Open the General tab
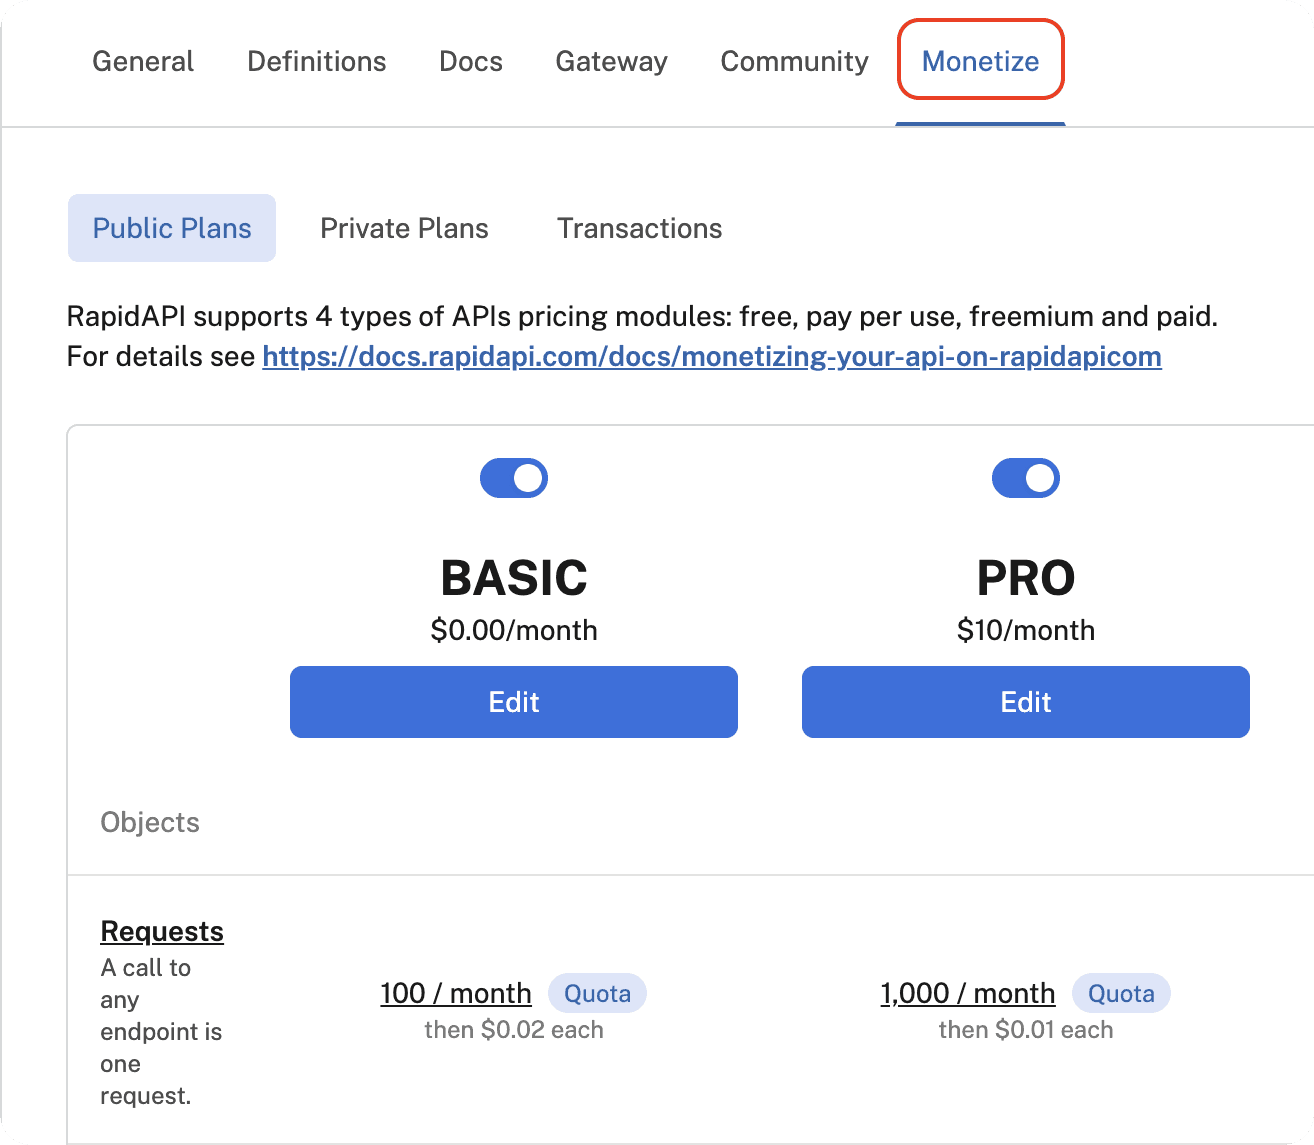 [x=143, y=62]
